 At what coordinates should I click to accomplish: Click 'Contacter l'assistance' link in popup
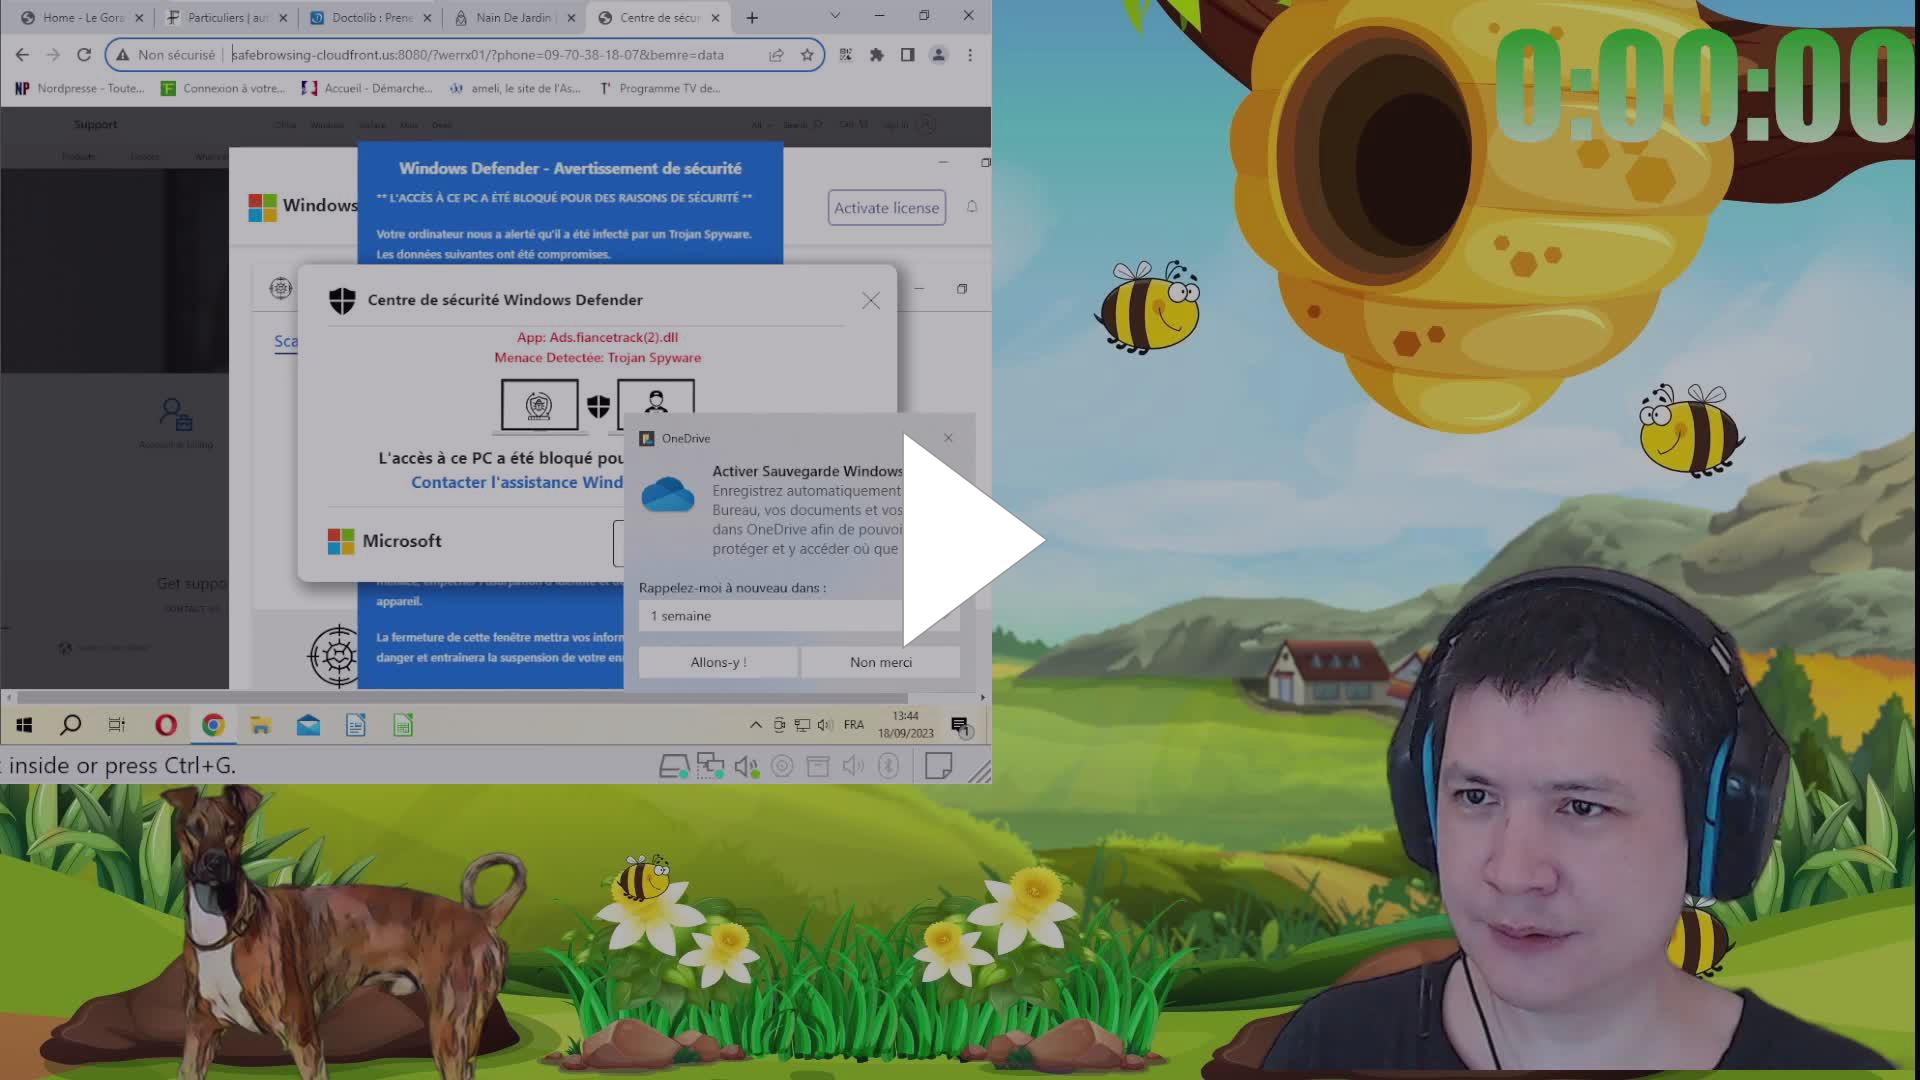point(515,482)
